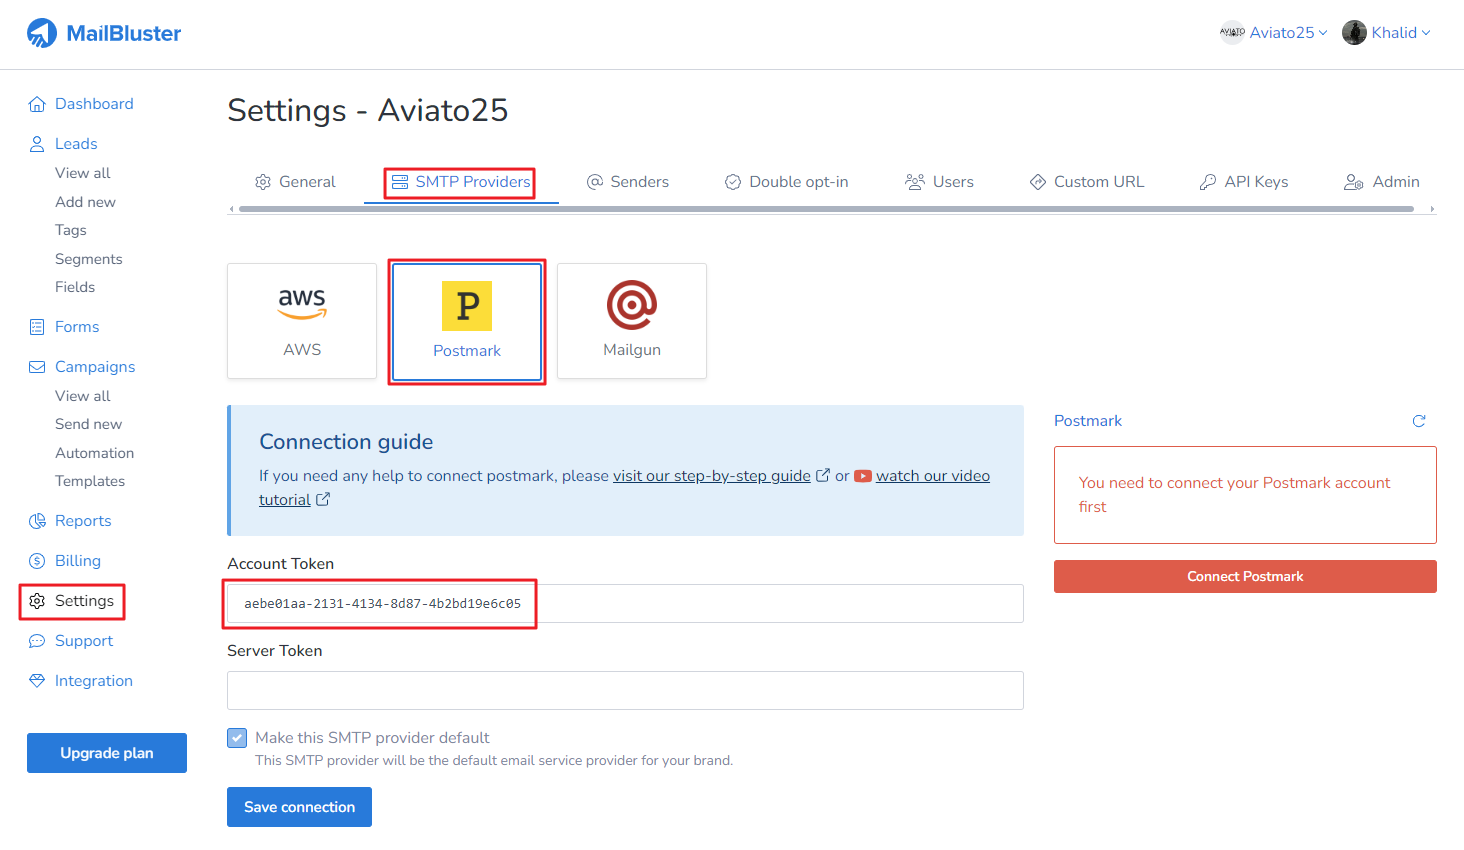Select View all under Leads
Image resolution: width=1464 pixels, height=850 pixels.
tap(83, 173)
